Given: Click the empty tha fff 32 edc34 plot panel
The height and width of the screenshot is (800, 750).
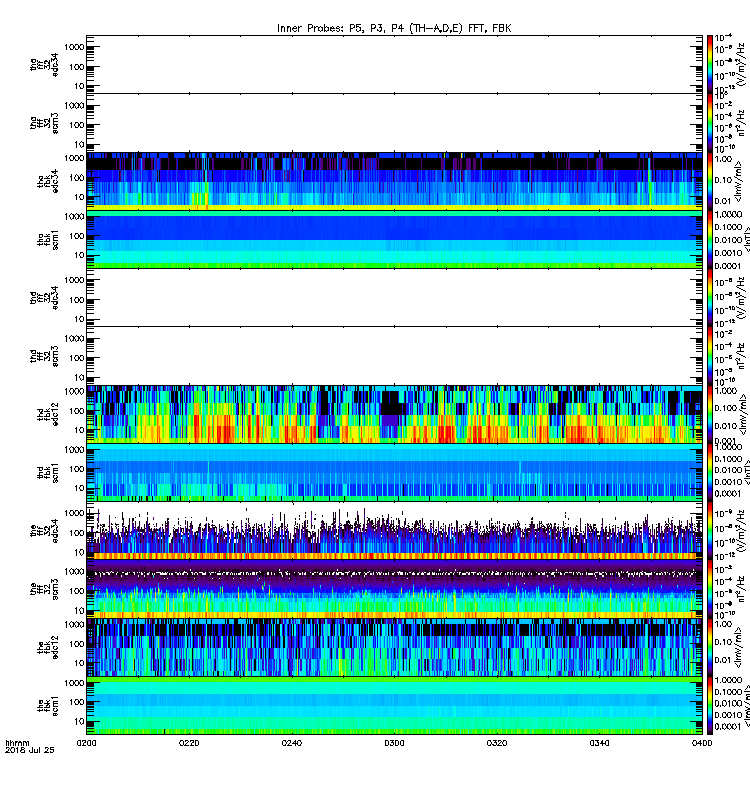Looking at the screenshot, I should [394, 64].
